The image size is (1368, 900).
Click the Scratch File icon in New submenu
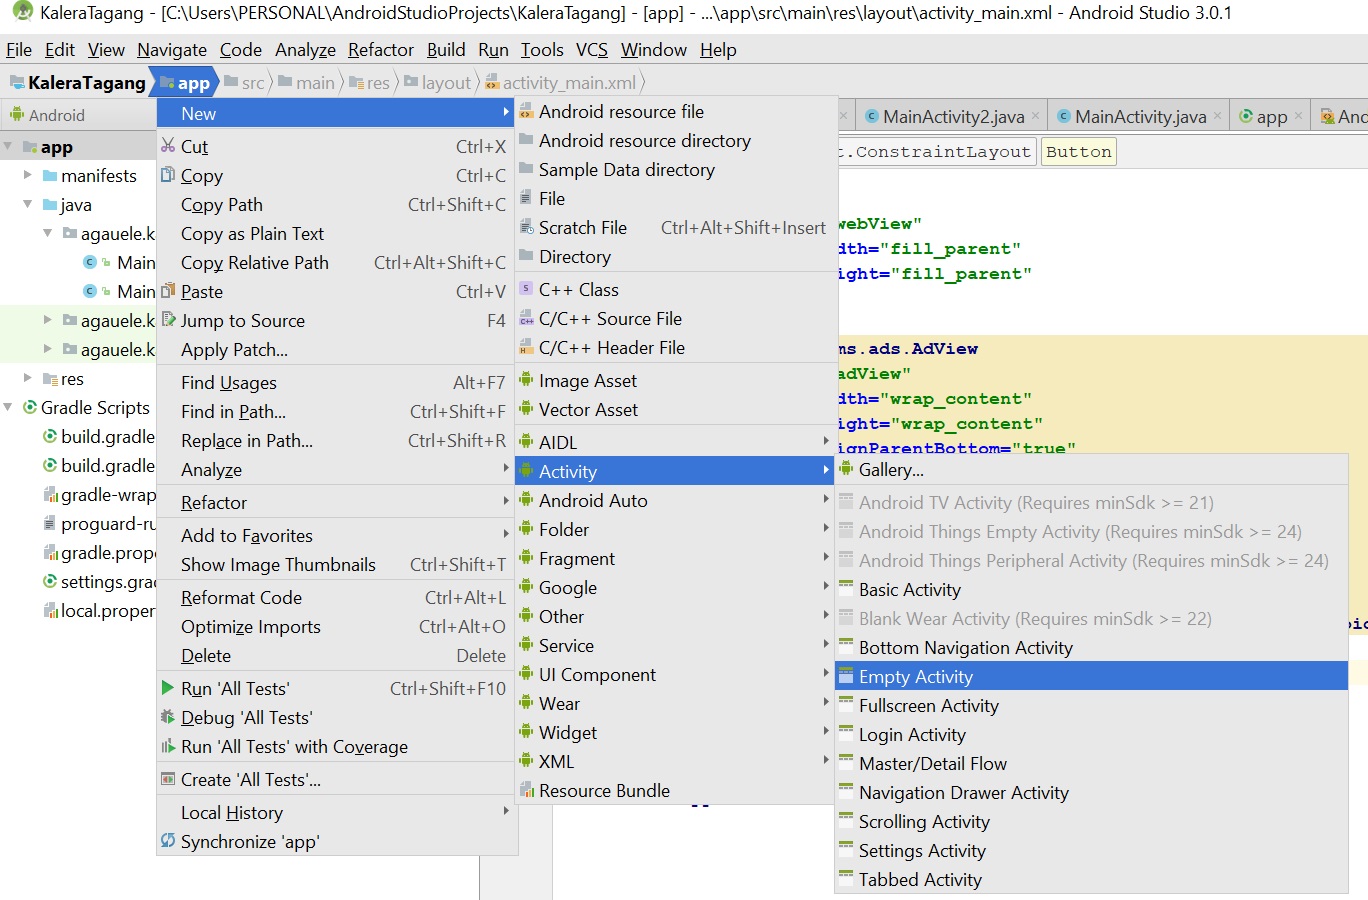click(527, 227)
